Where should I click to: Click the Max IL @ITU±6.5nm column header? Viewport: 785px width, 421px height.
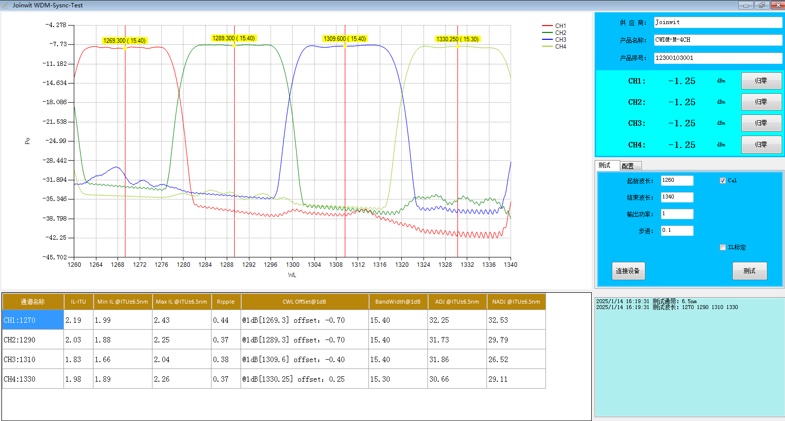pos(181,302)
